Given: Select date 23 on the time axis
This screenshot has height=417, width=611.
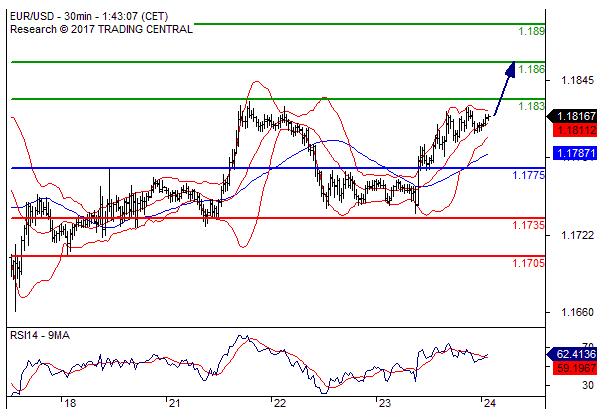Looking at the screenshot, I should [x=385, y=403].
